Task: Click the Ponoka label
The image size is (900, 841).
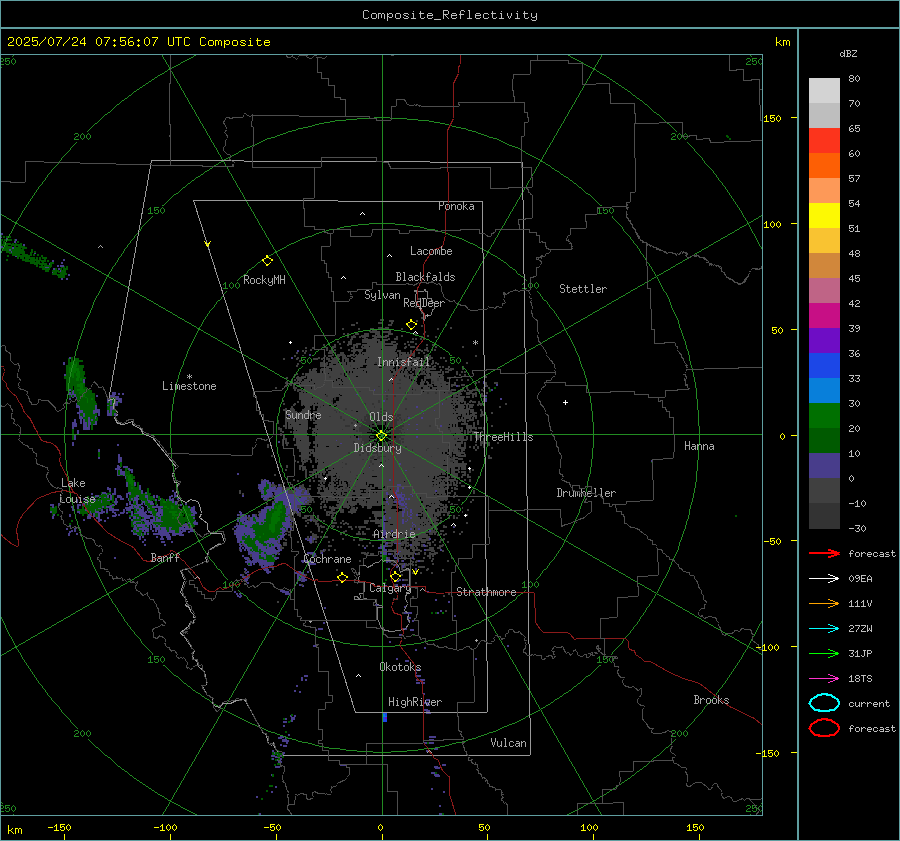Action: (x=456, y=206)
